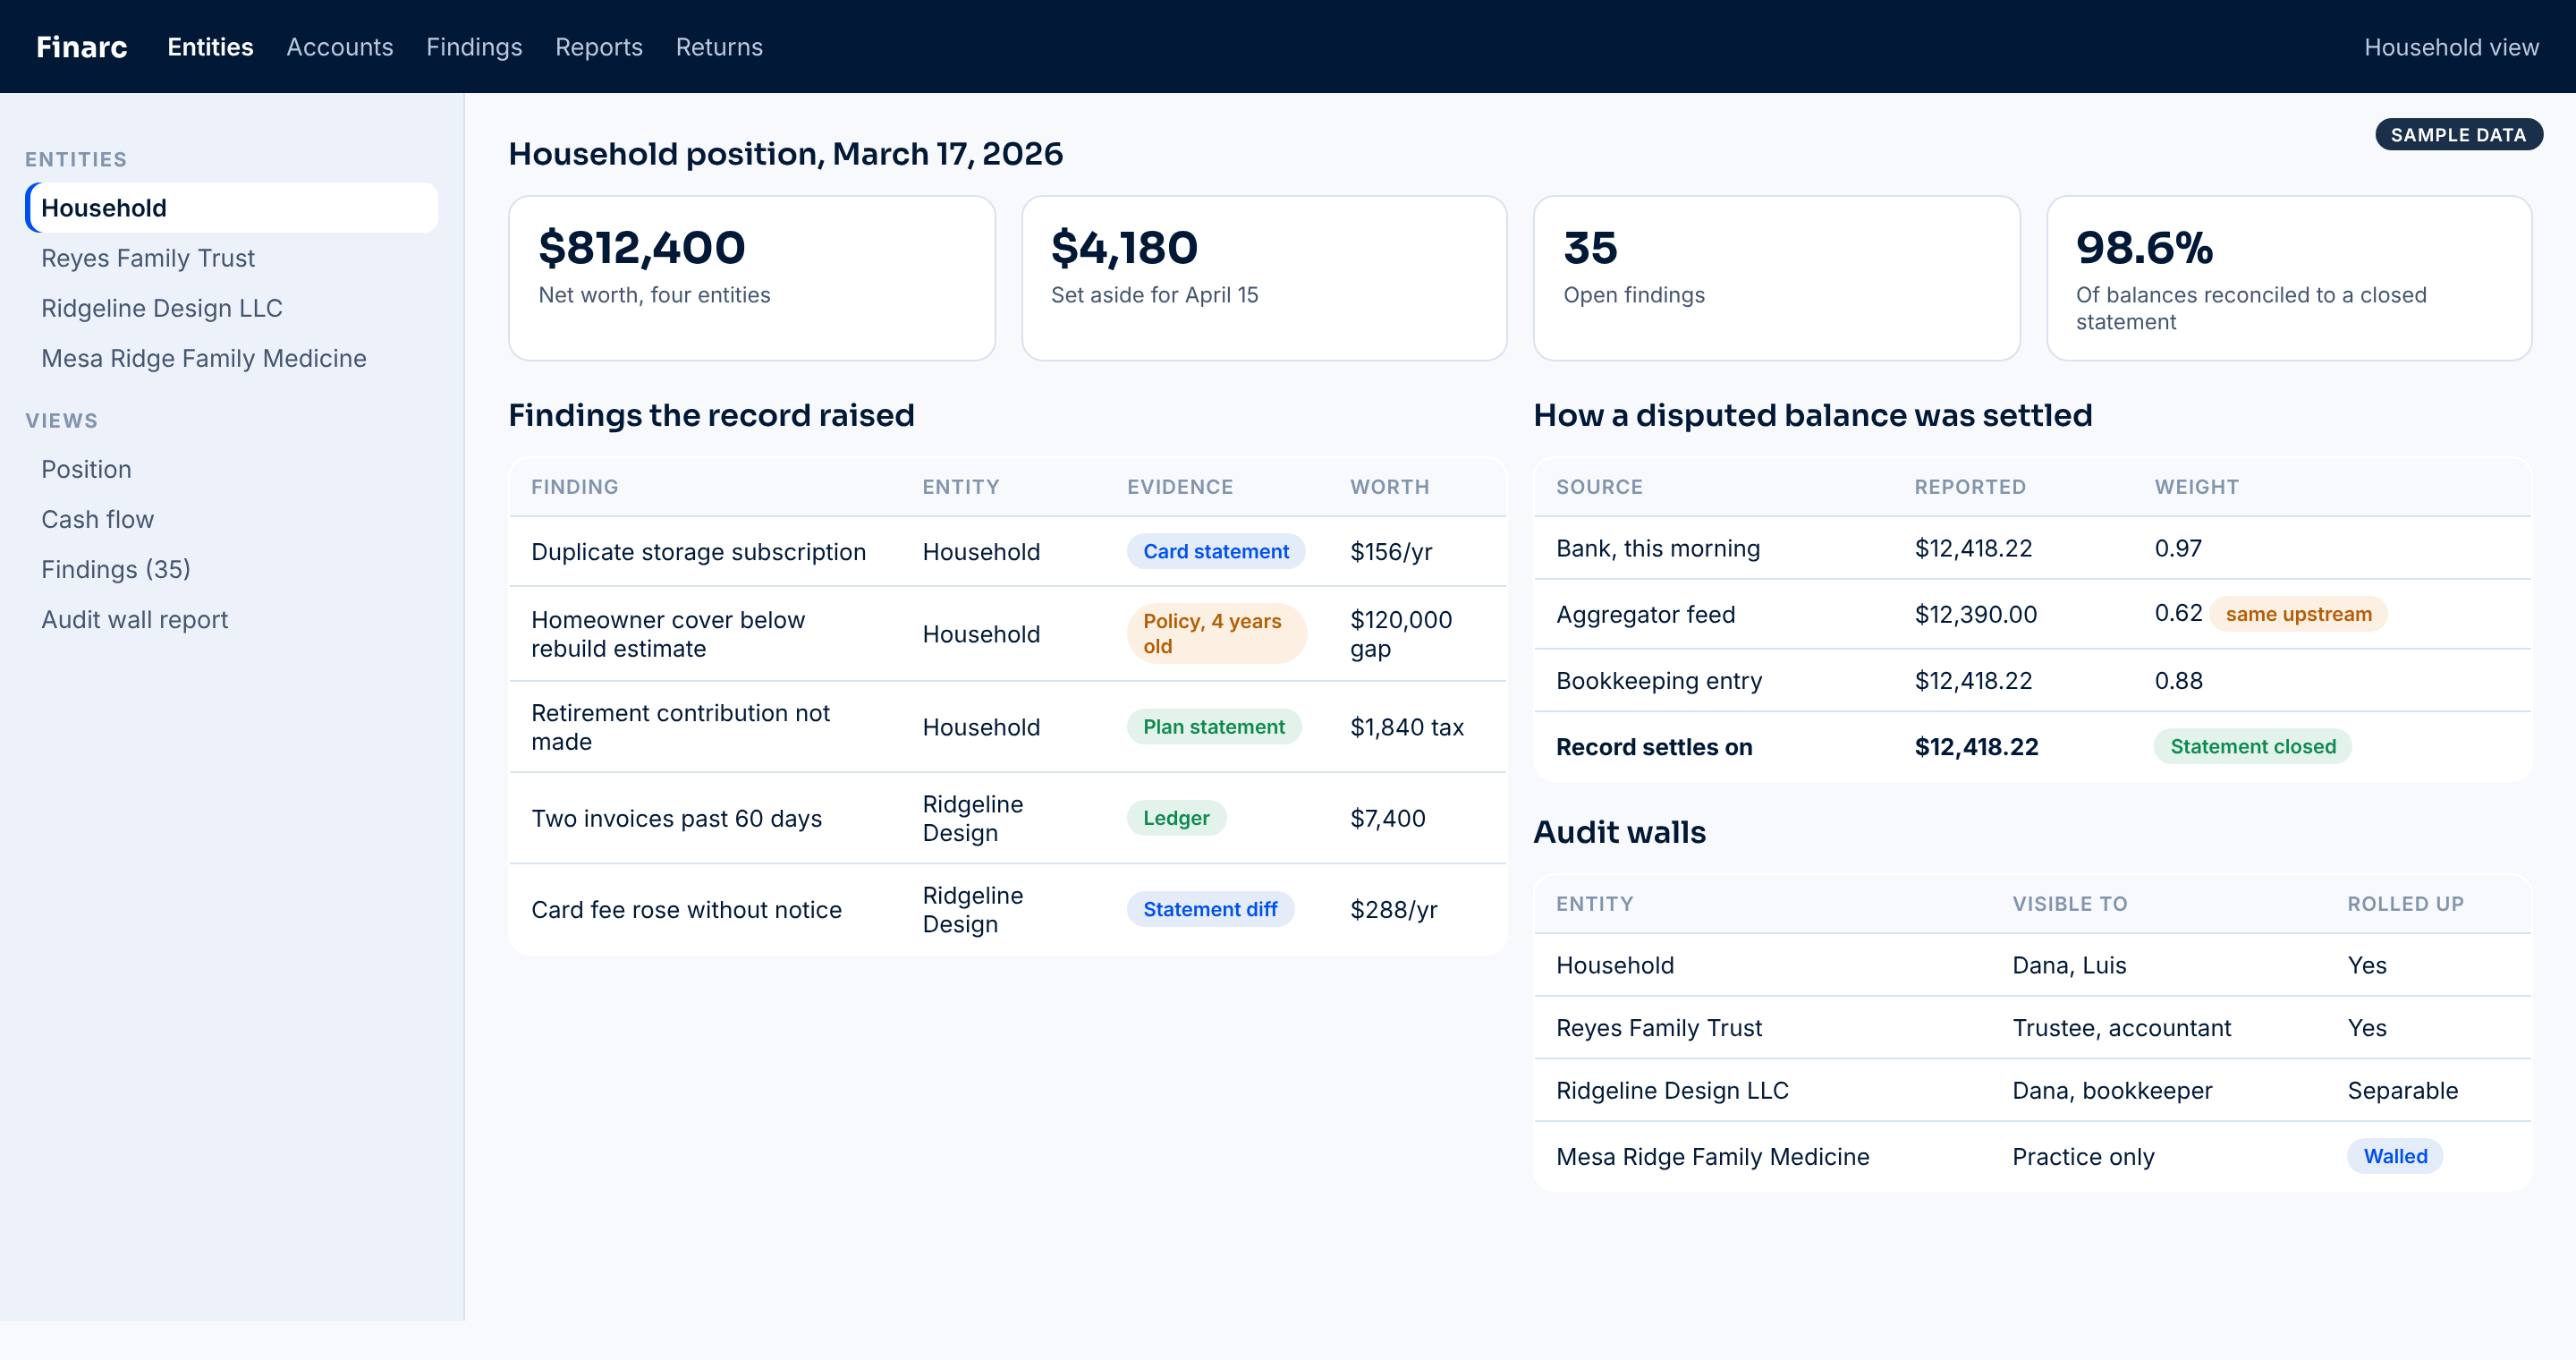
Task: Open the Returns nav tab
Action: tap(719, 47)
